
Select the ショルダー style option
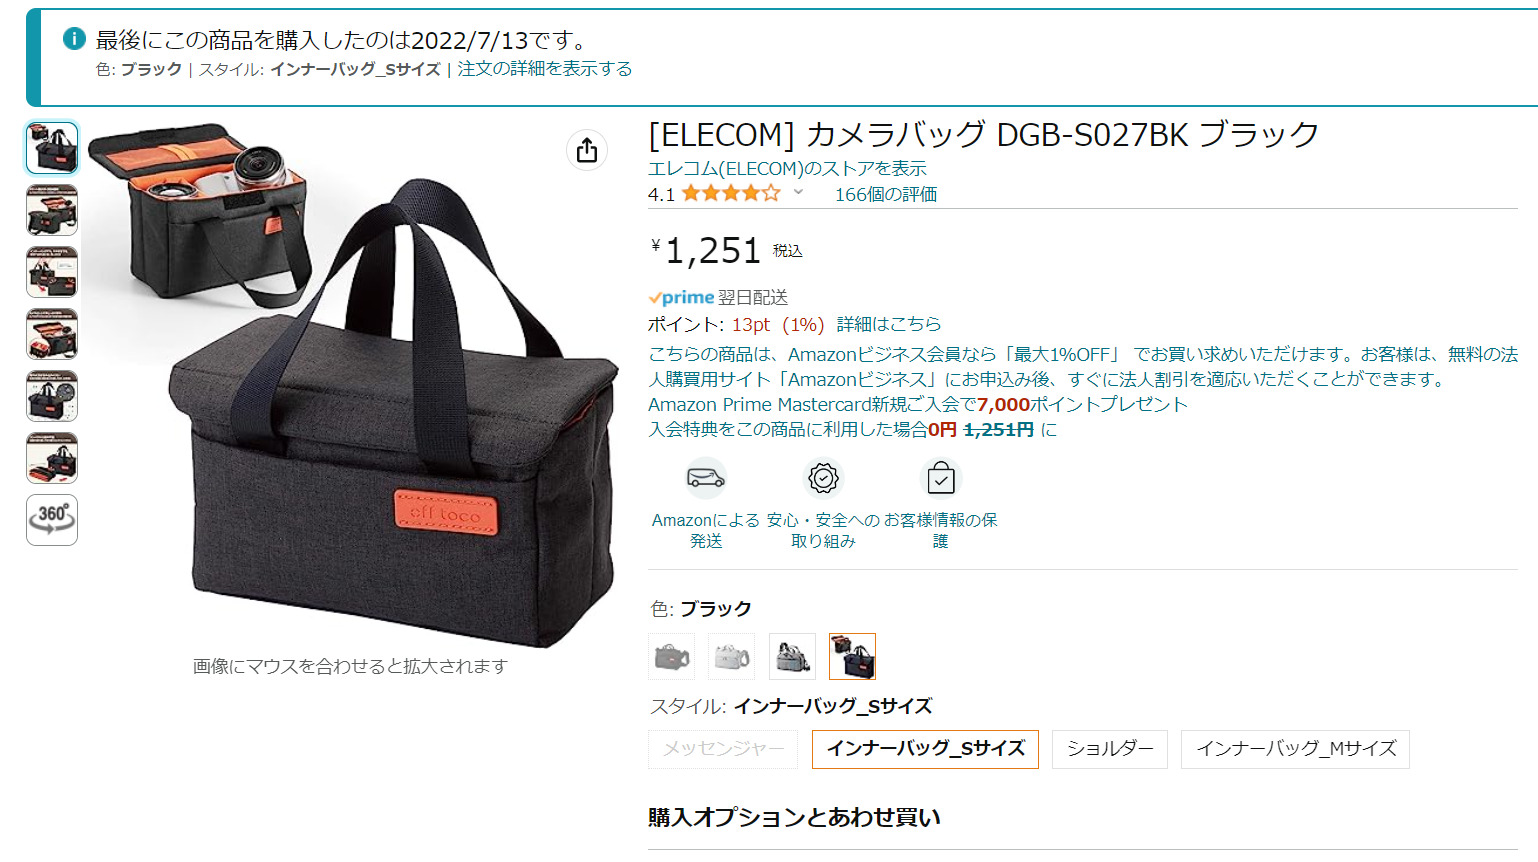[x=1110, y=749]
